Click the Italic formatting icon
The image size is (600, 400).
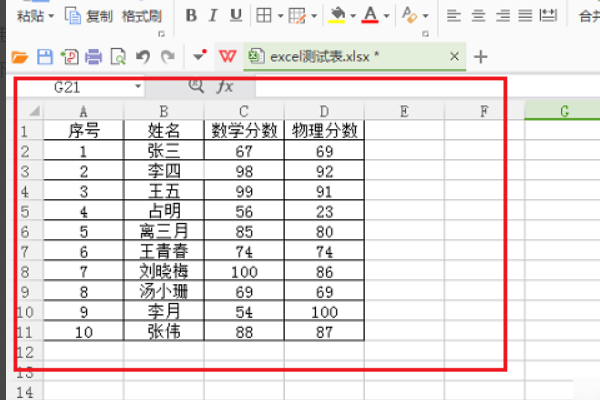tap(213, 16)
